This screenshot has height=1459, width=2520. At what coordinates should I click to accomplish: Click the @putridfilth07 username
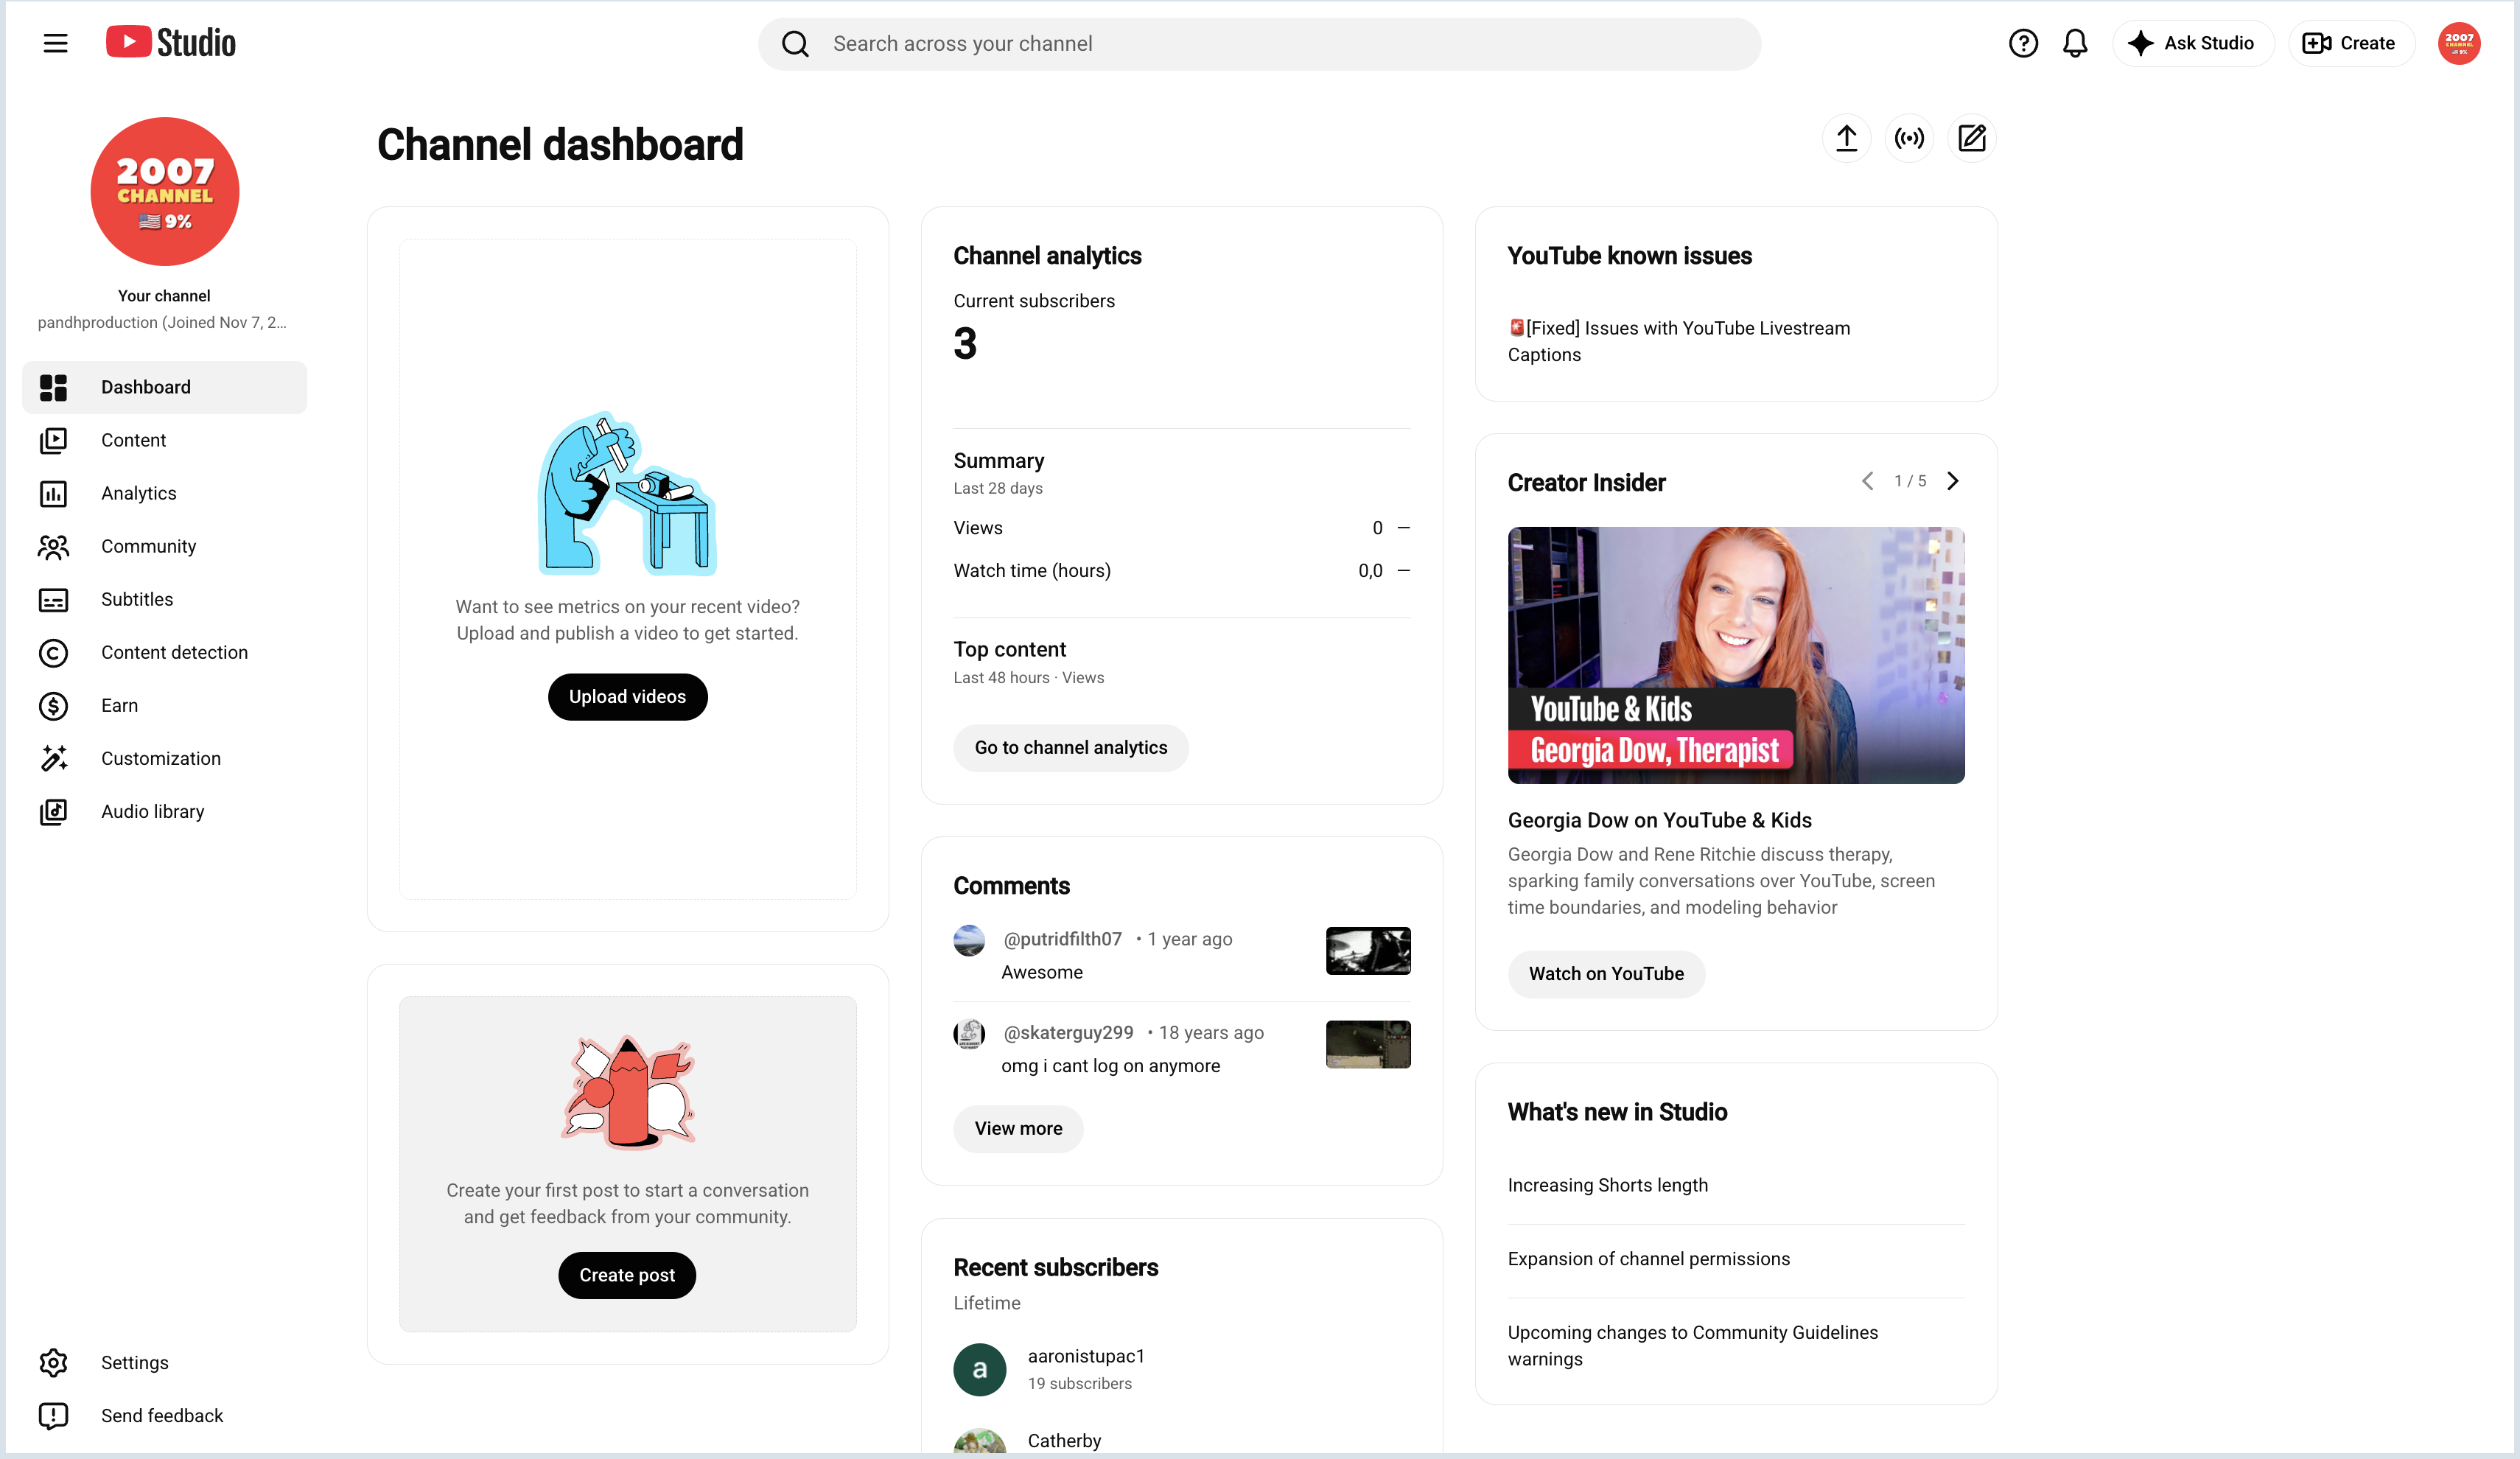1062,939
